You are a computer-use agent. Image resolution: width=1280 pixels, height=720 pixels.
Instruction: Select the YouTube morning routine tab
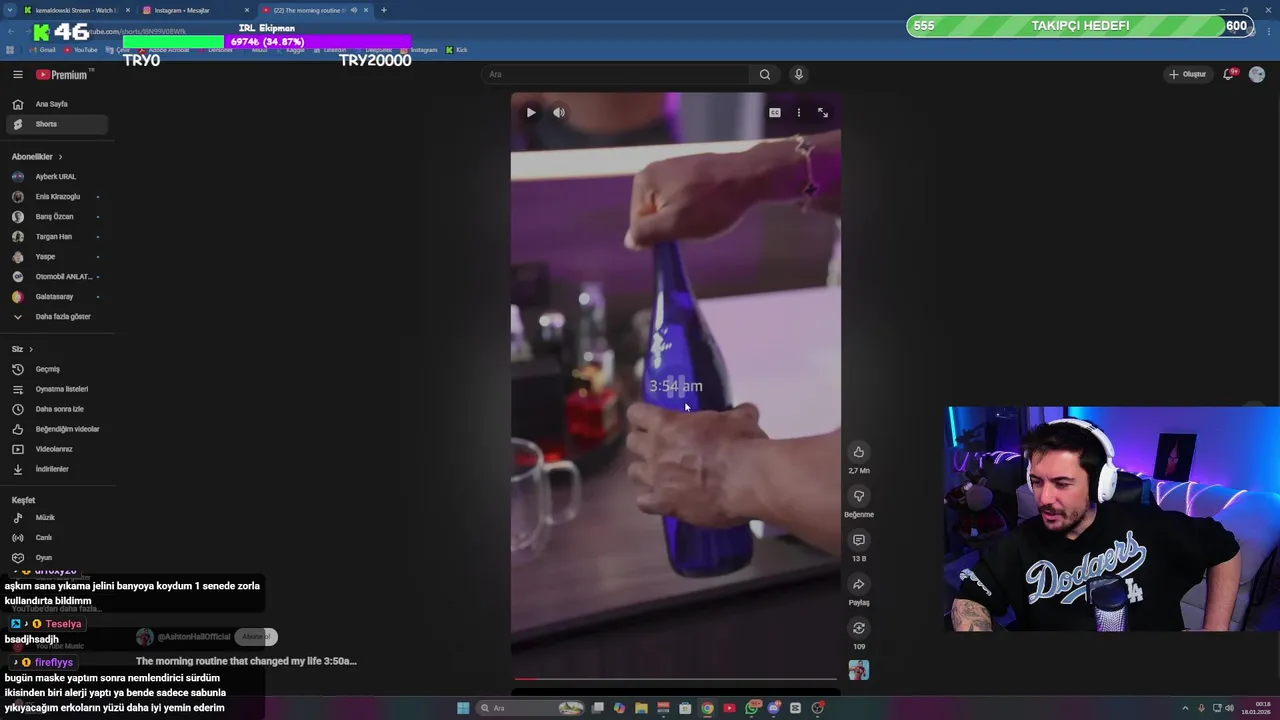coord(316,10)
